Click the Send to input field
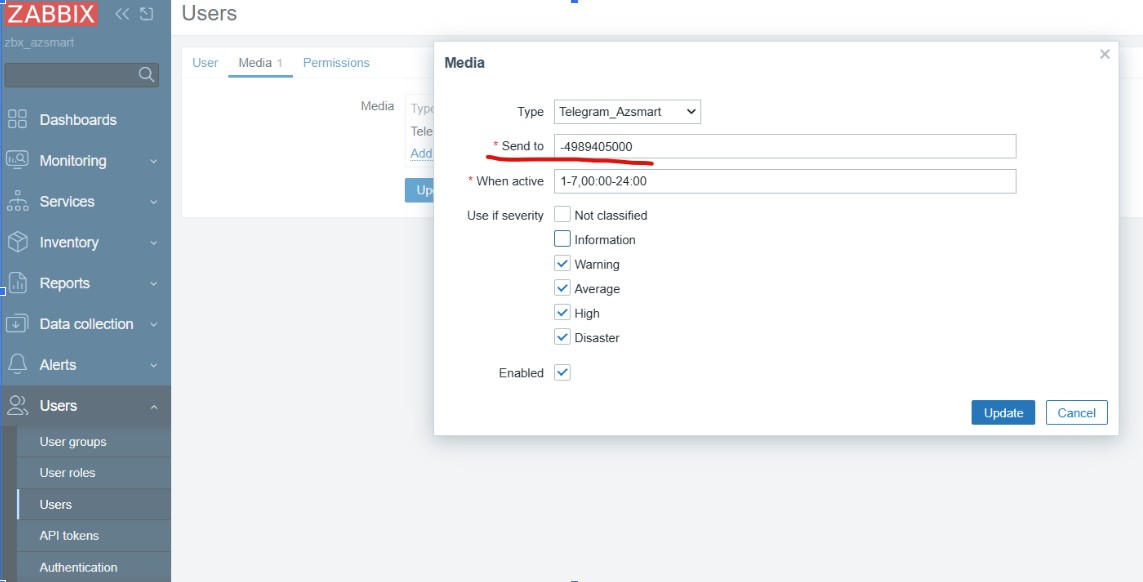The image size is (1143, 582). pyautogui.click(x=785, y=147)
